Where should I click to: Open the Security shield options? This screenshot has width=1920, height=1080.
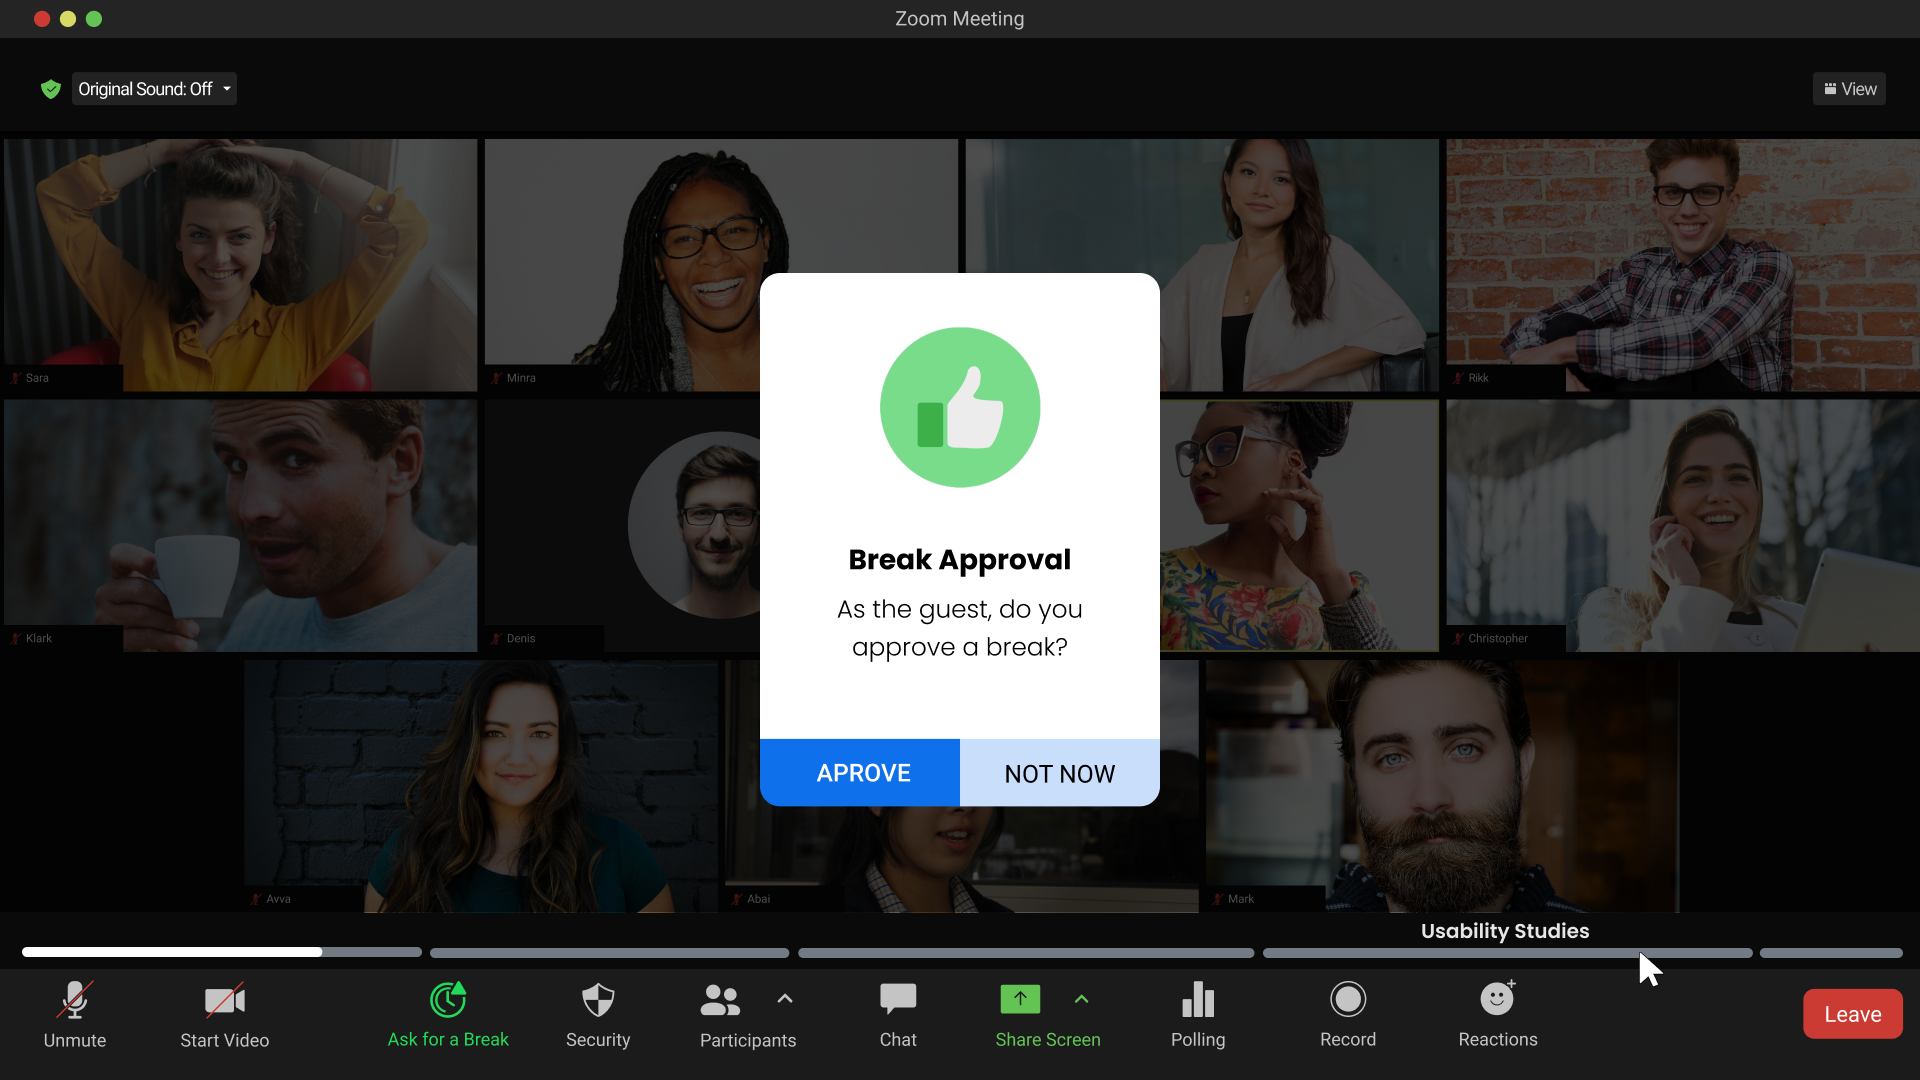click(598, 1000)
